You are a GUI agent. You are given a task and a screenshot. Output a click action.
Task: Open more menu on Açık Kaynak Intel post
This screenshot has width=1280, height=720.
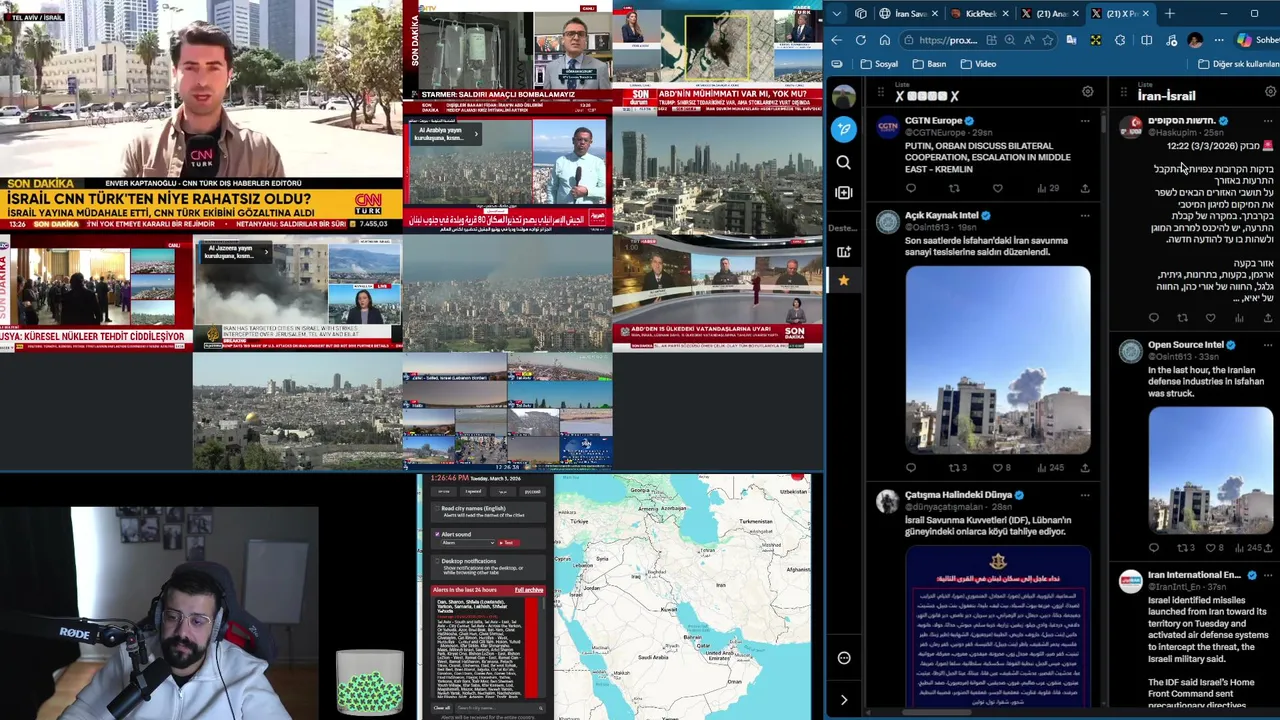click(x=1085, y=216)
